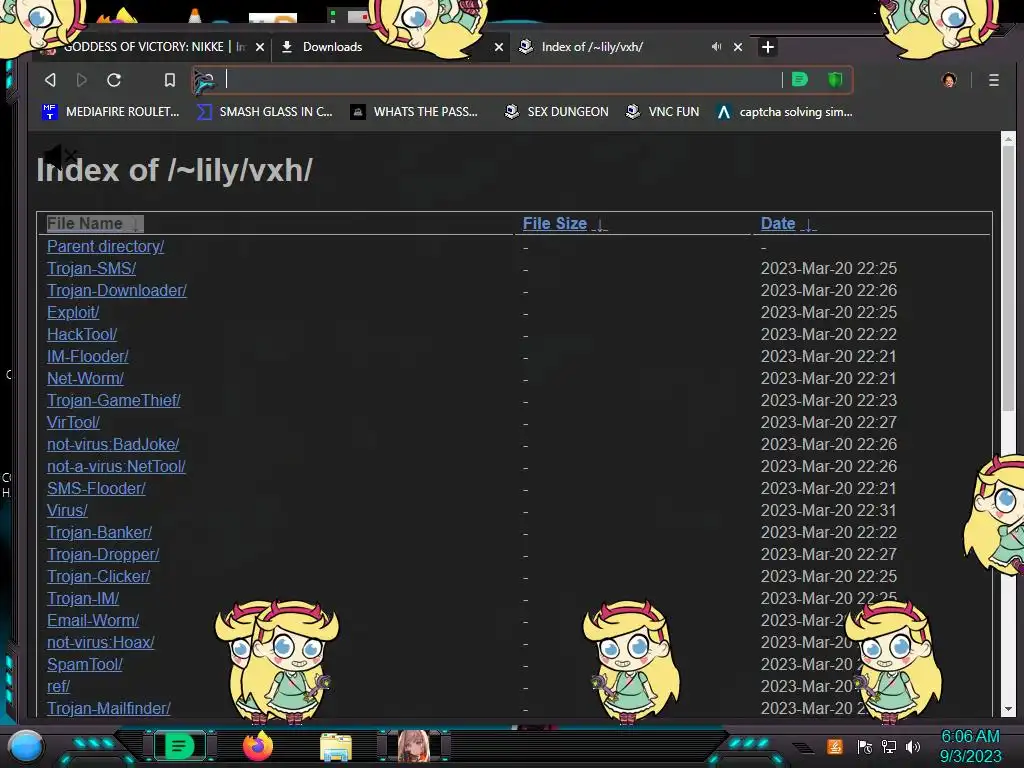Open the Trojan-Dropper/ folder
1024x768 pixels.
coord(103,554)
